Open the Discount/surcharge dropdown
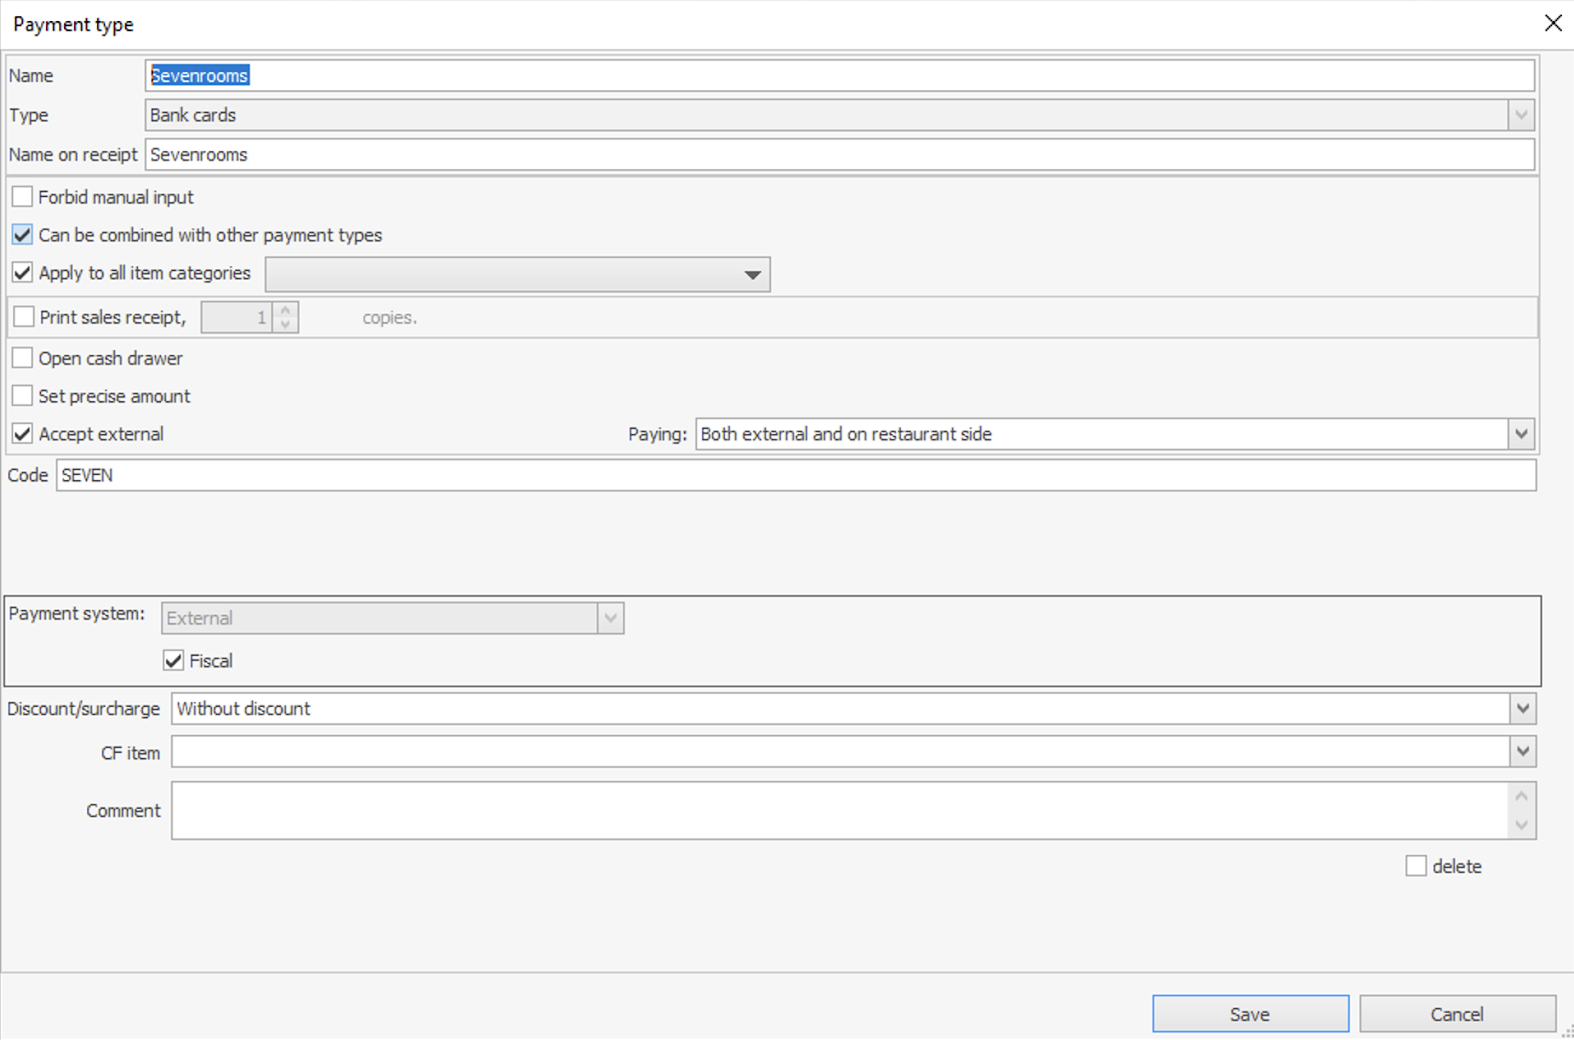This screenshot has width=1574, height=1040. point(1522,709)
